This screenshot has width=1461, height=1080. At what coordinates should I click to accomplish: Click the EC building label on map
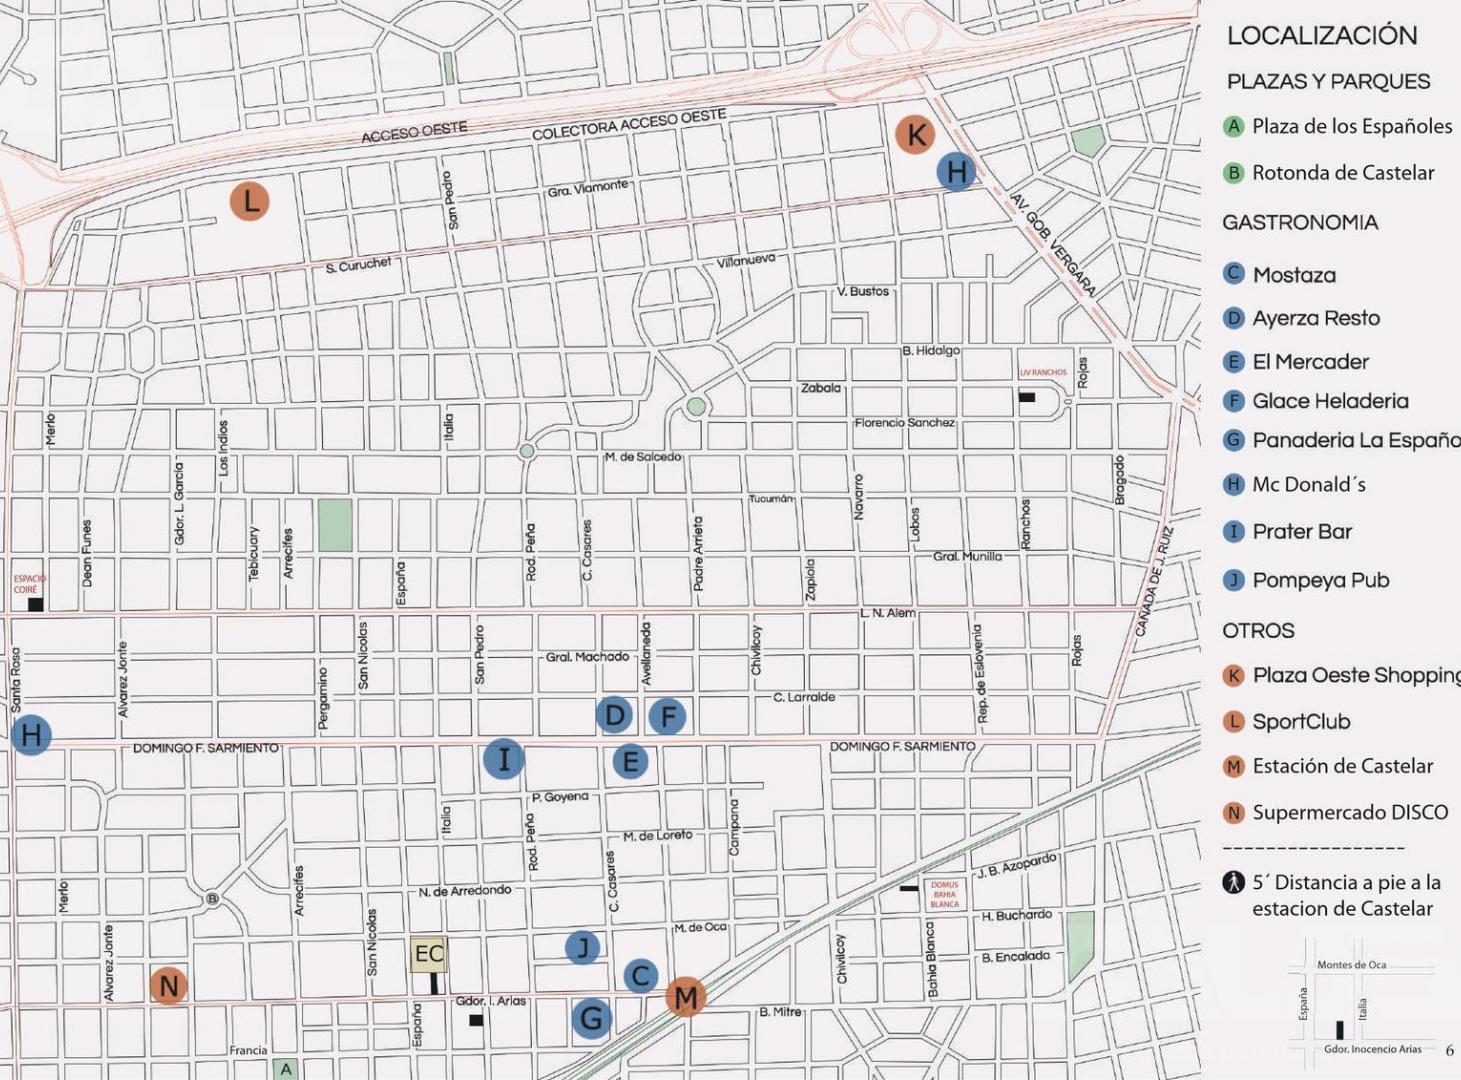tap(429, 954)
